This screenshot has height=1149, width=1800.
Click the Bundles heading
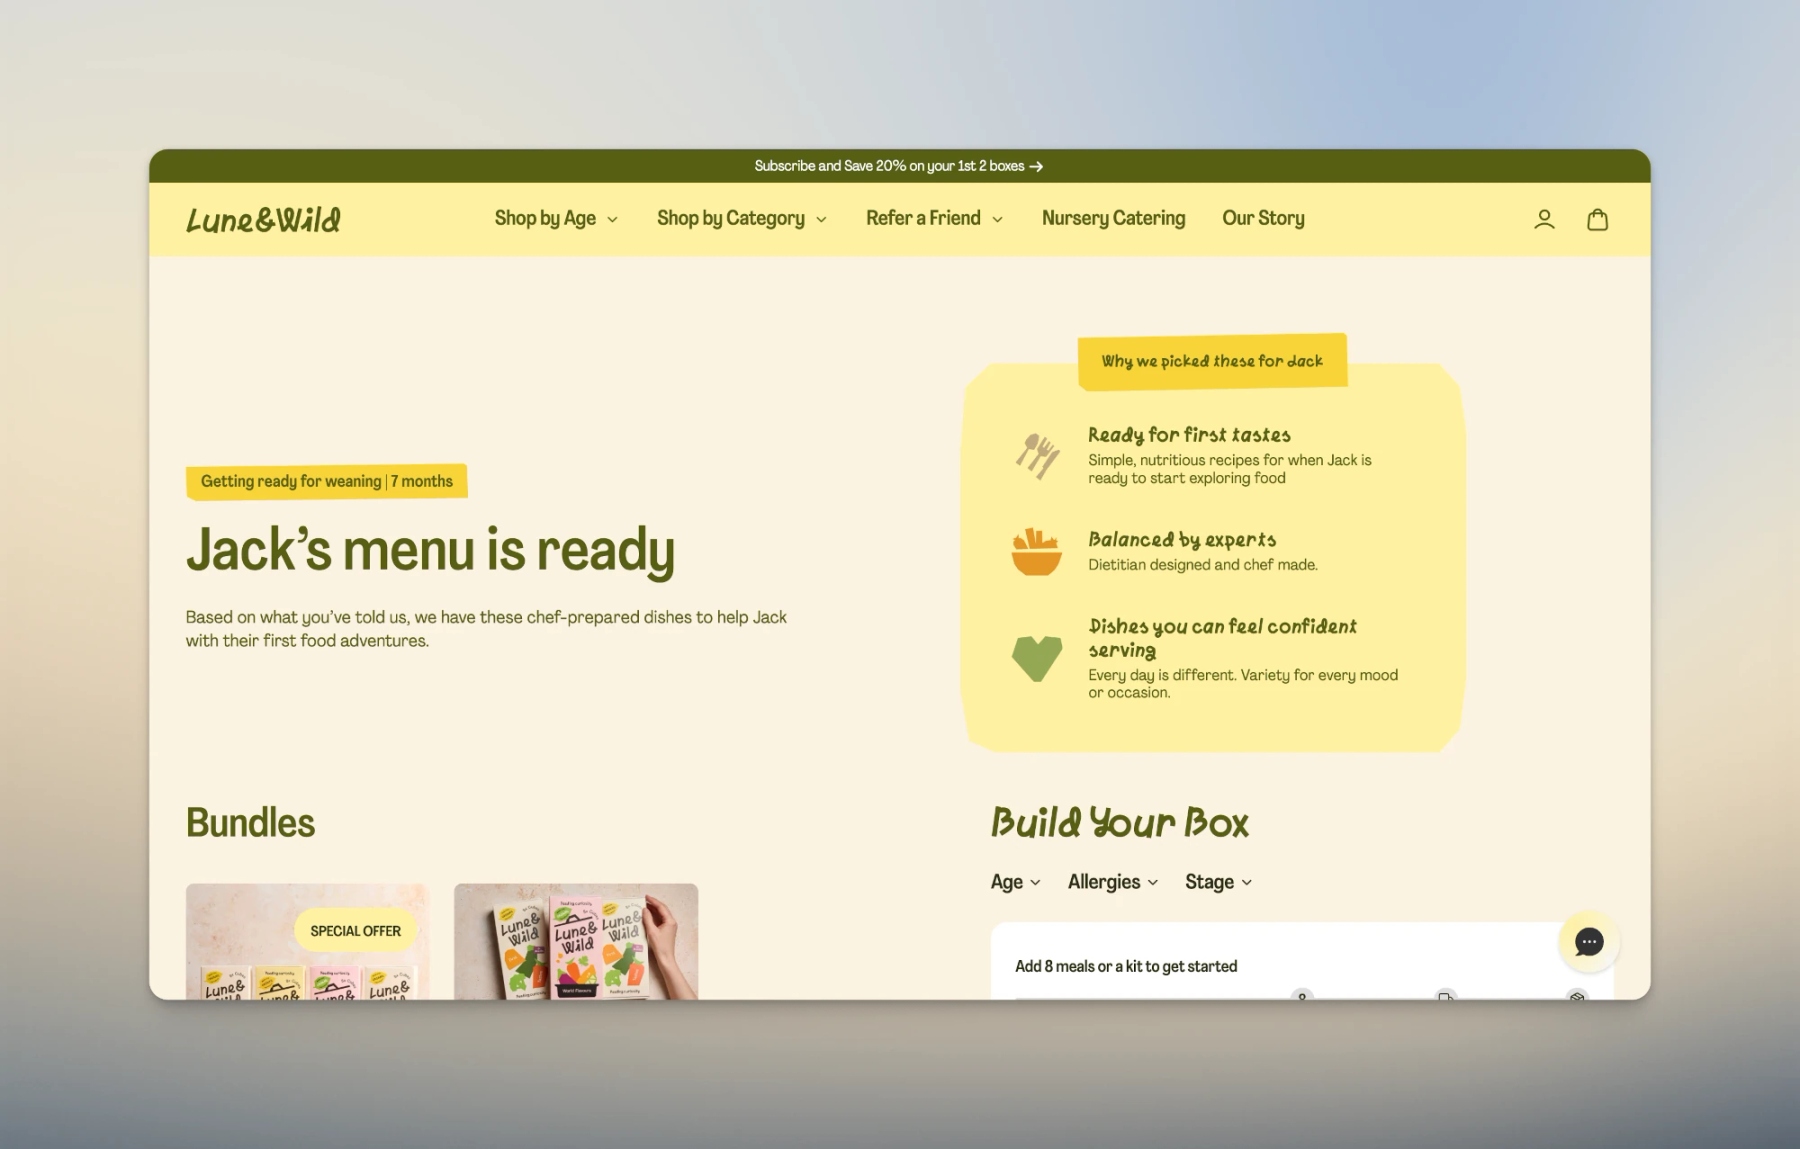pos(250,823)
